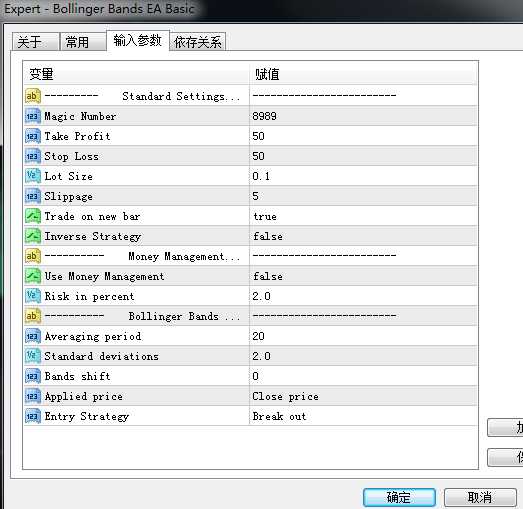Click the decimal icon beside Lot Size

(33, 176)
